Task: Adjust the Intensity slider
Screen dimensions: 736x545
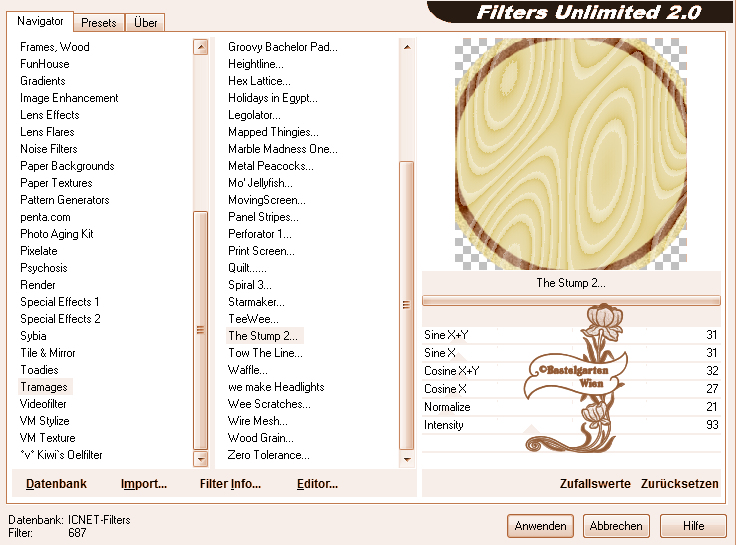Action: click(x=571, y=425)
